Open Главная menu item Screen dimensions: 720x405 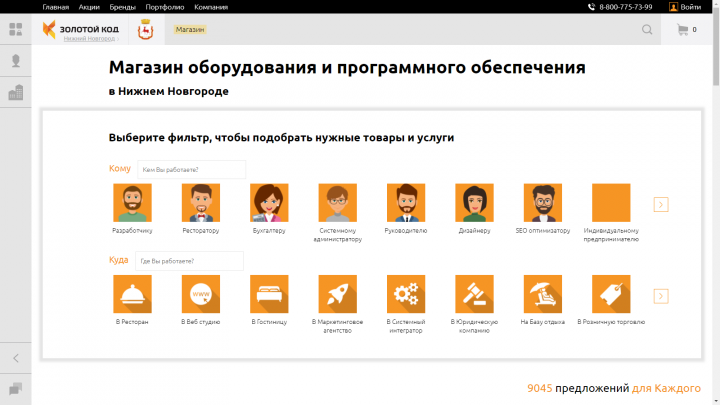click(56, 7)
